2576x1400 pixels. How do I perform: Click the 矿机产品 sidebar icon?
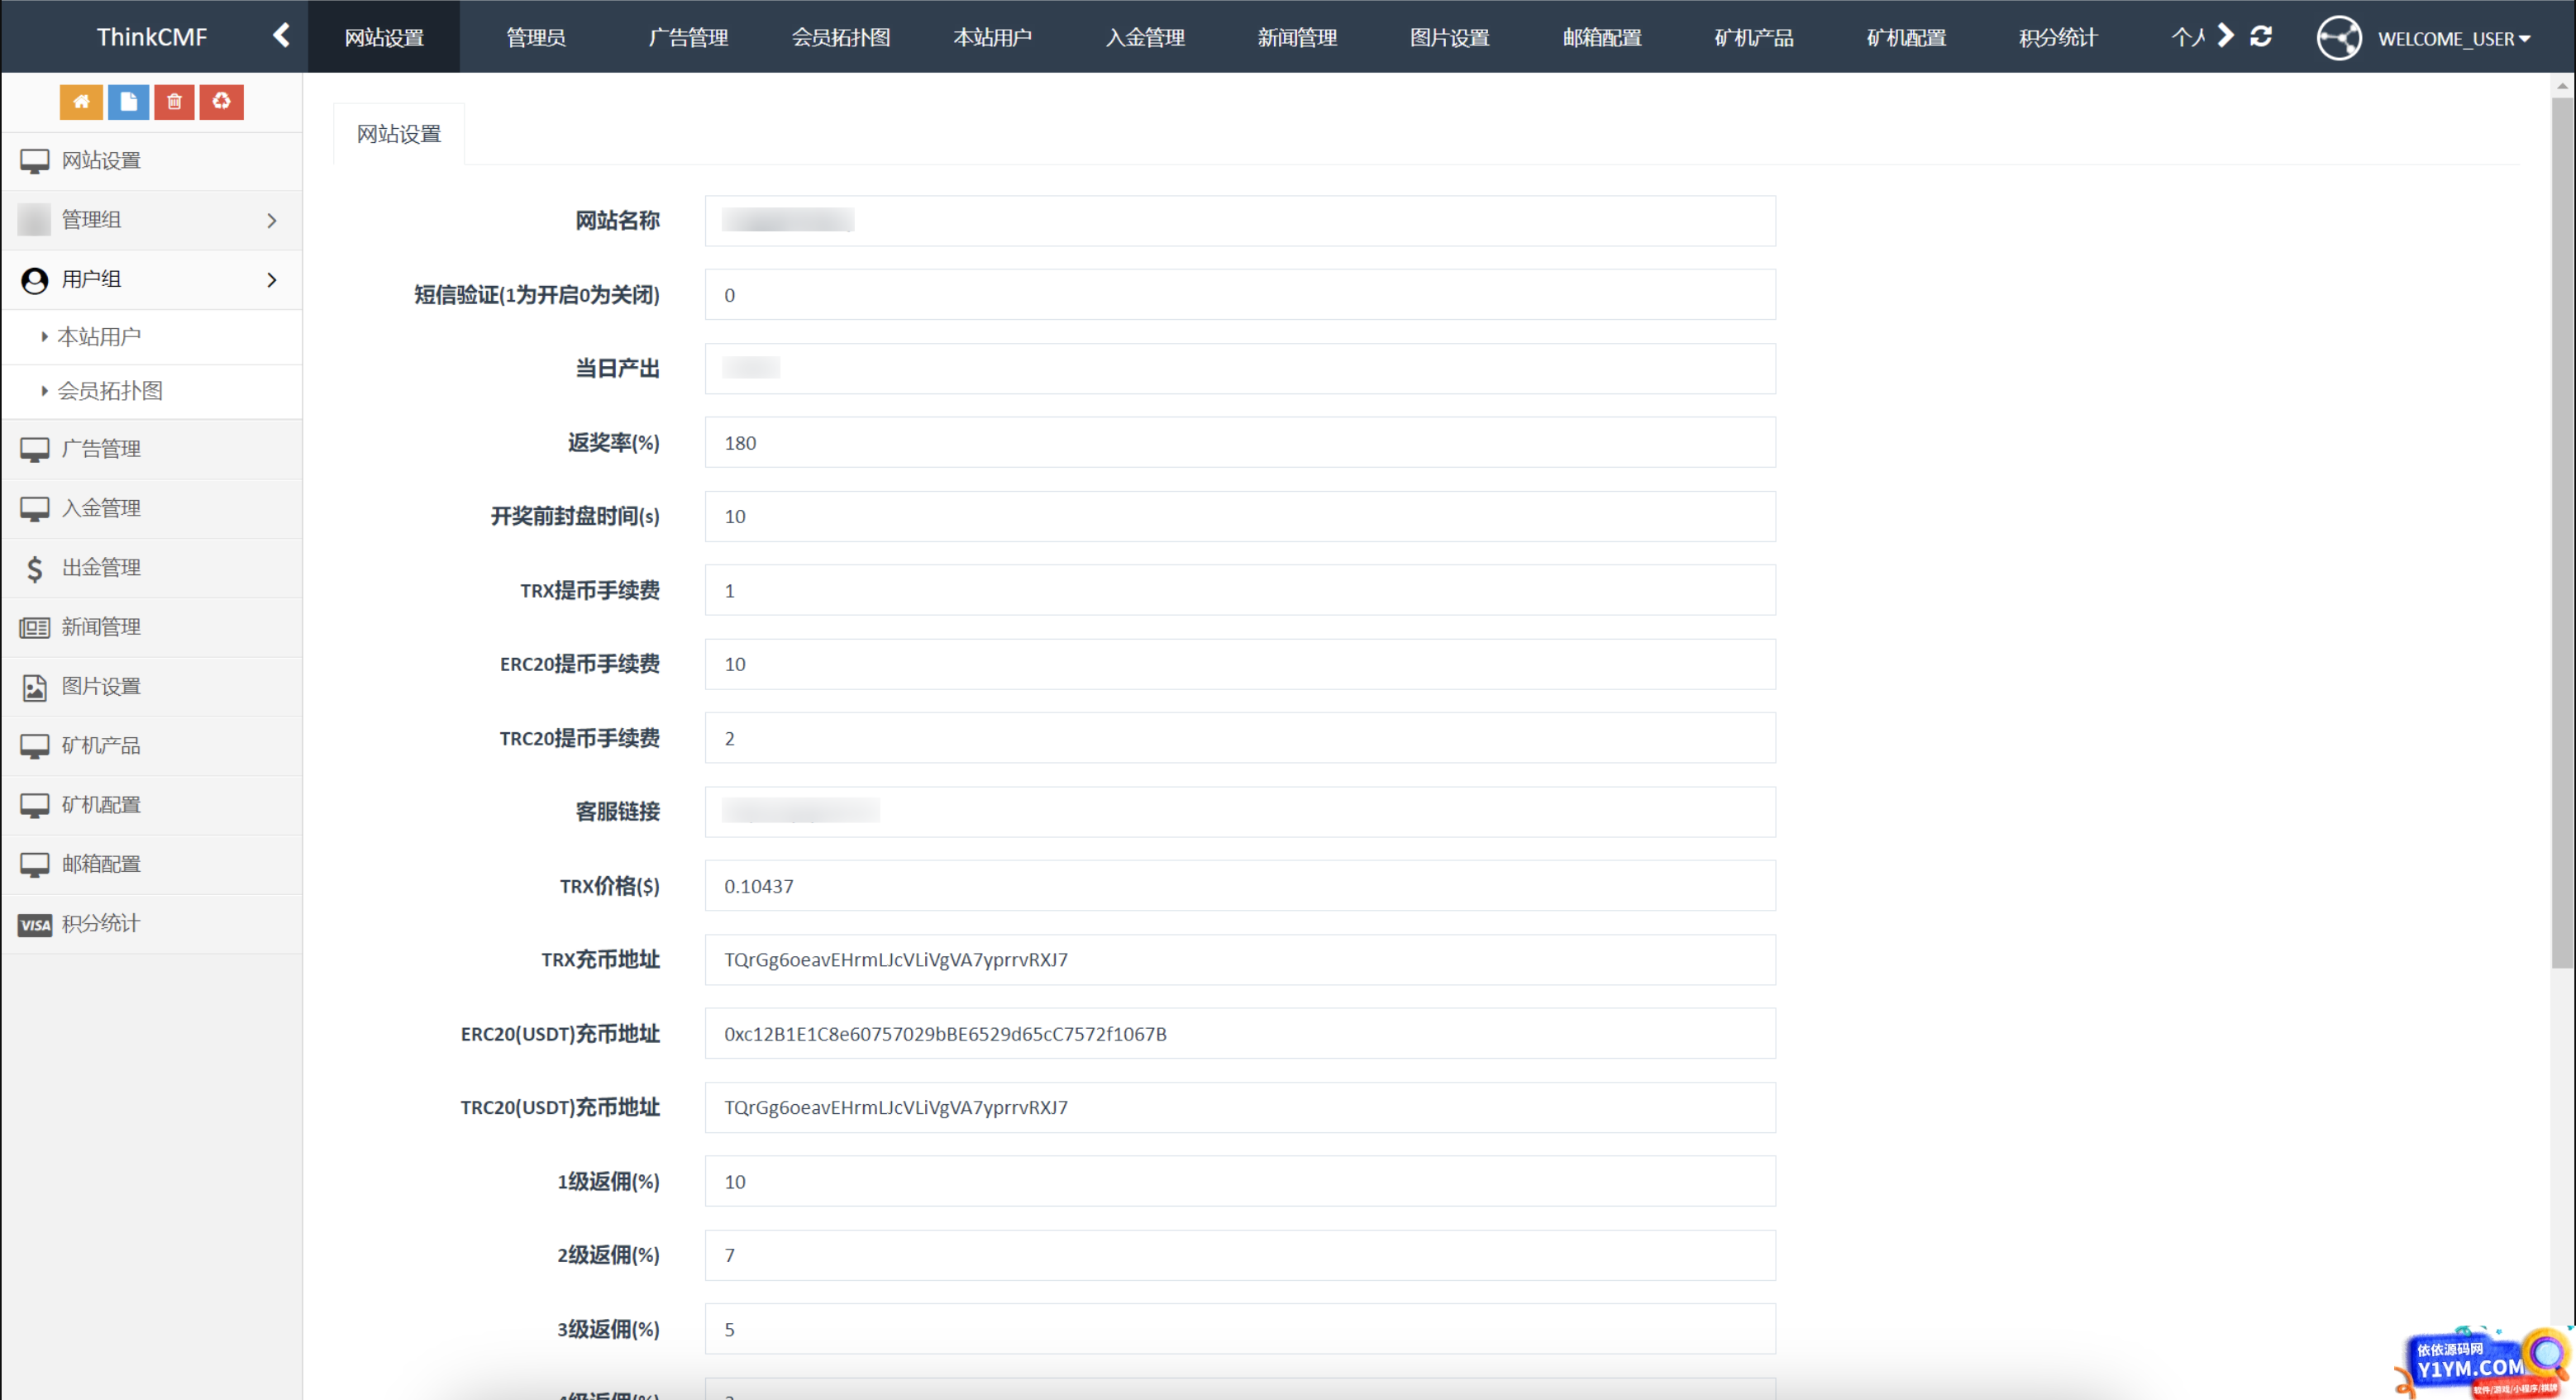click(35, 745)
